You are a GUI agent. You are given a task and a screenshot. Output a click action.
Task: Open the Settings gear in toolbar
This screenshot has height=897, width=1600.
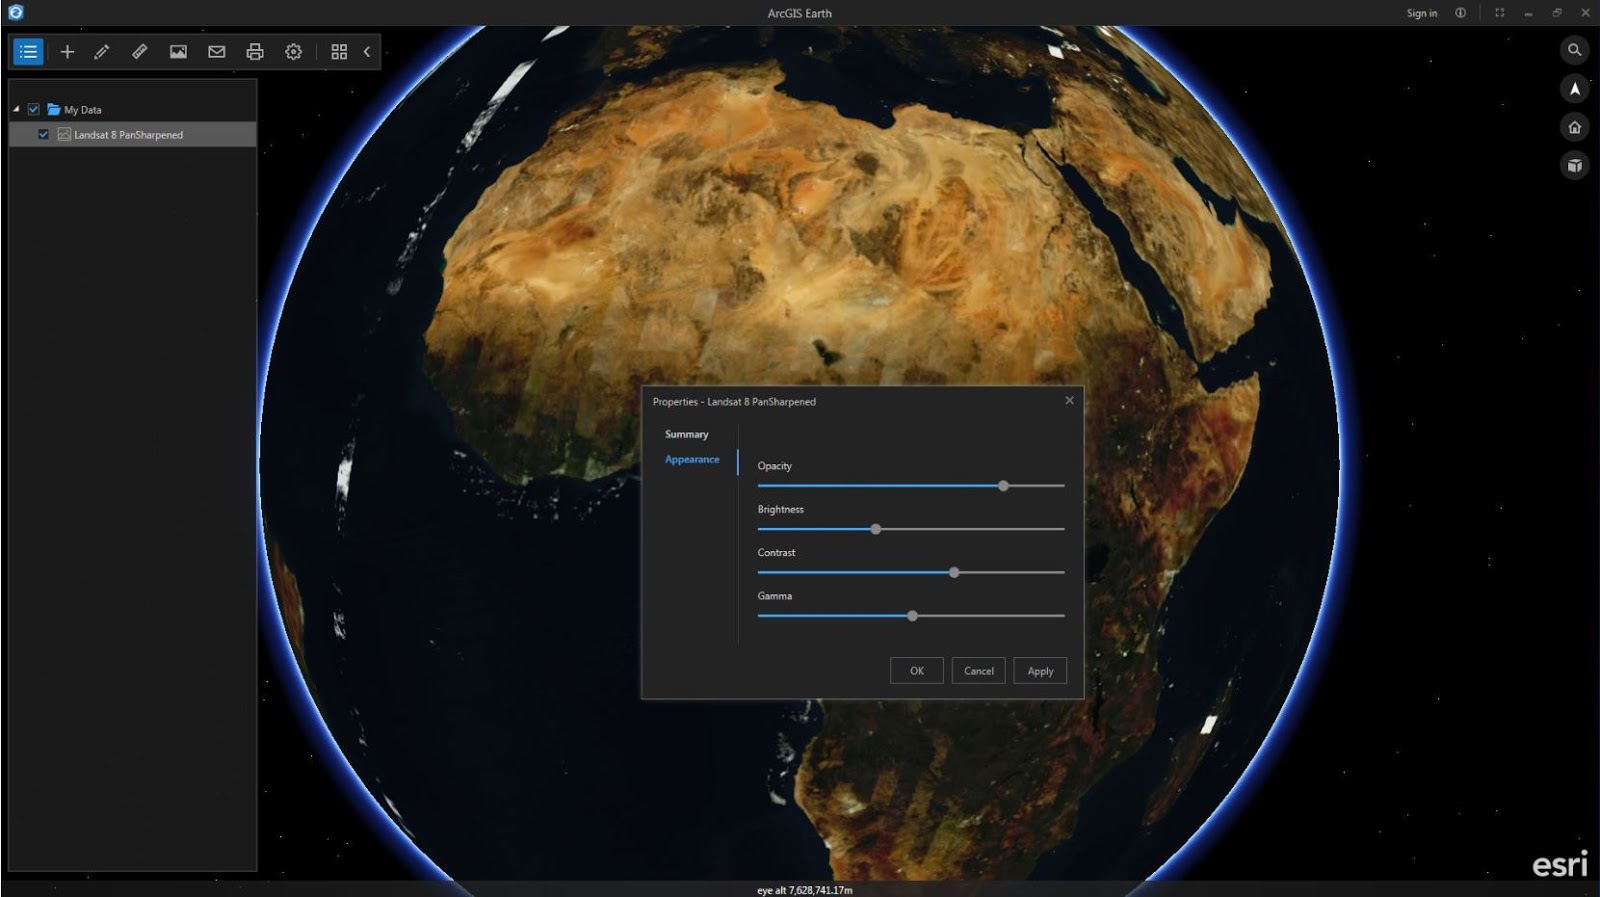point(293,52)
